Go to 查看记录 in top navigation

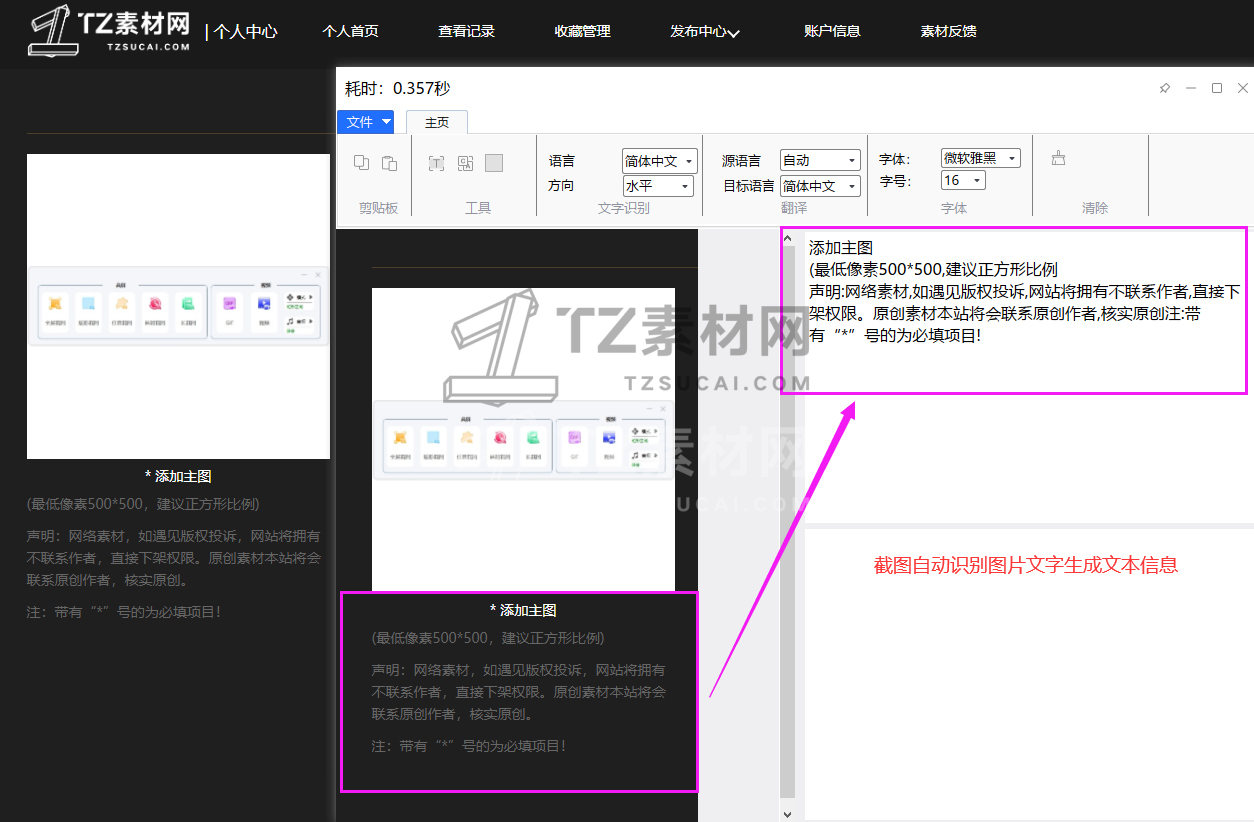pos(466,31)
